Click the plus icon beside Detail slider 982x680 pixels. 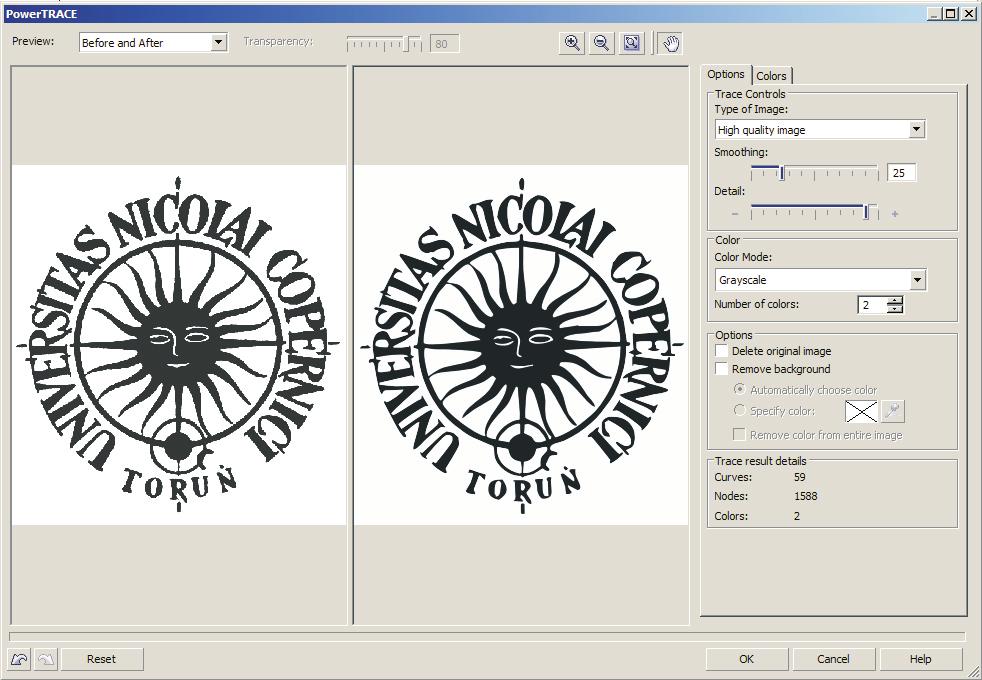pos(895,214)
